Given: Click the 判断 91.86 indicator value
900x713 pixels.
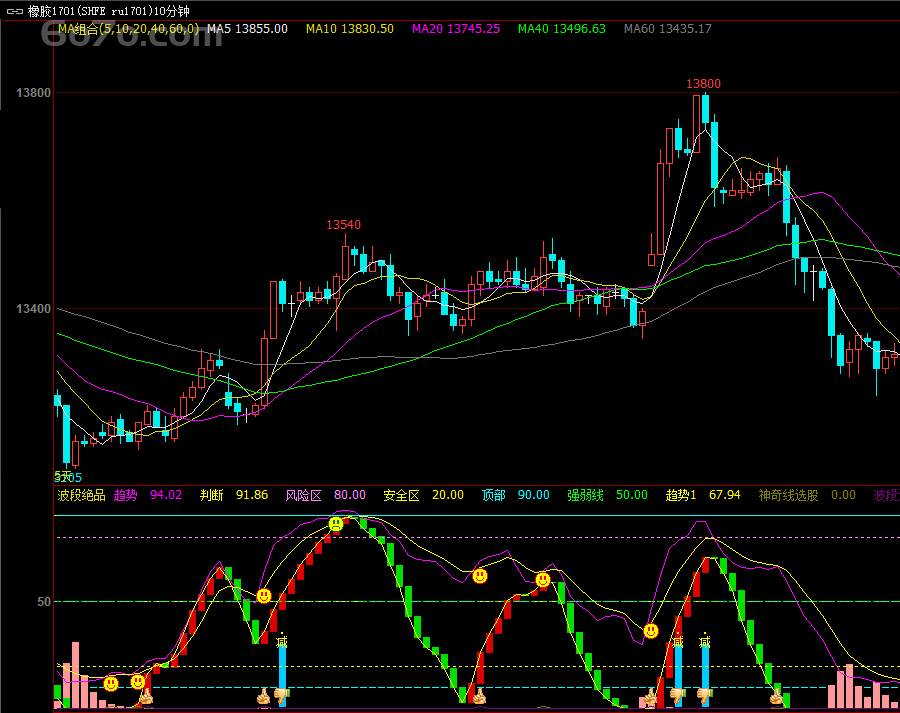Looking at the screenshot, I should [234, 495].
